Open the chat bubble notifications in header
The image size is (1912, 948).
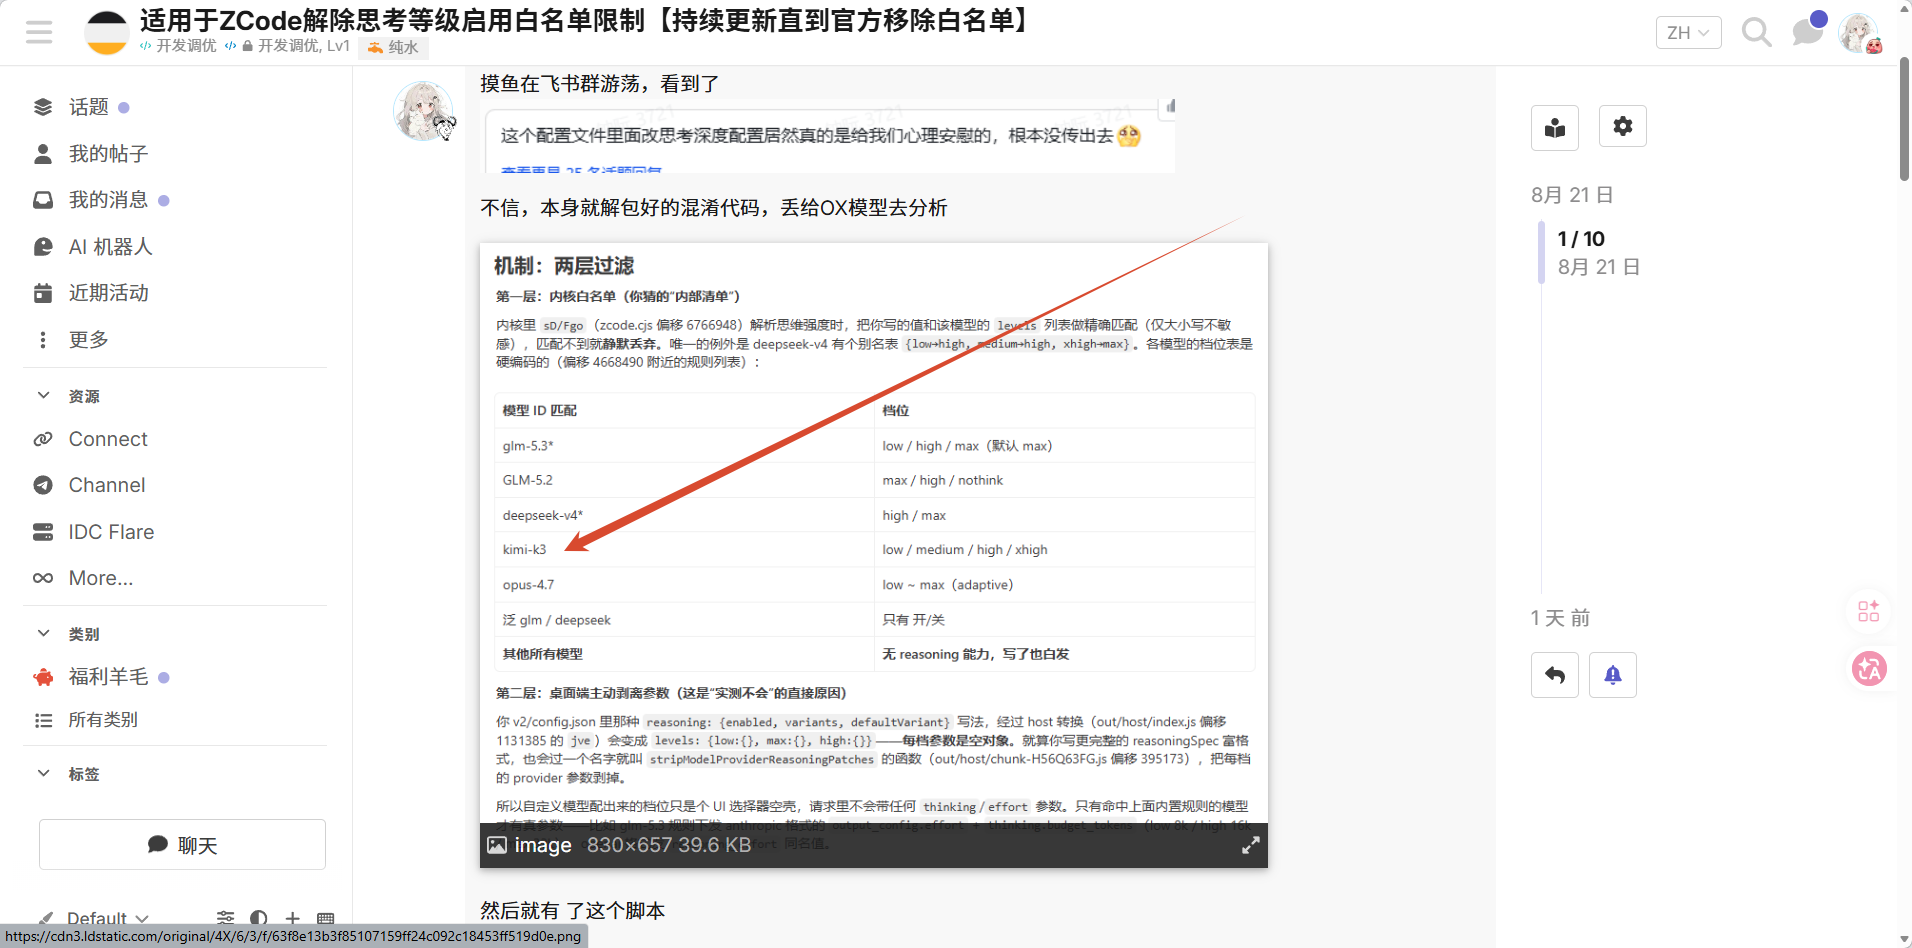tap(1807, 33)
